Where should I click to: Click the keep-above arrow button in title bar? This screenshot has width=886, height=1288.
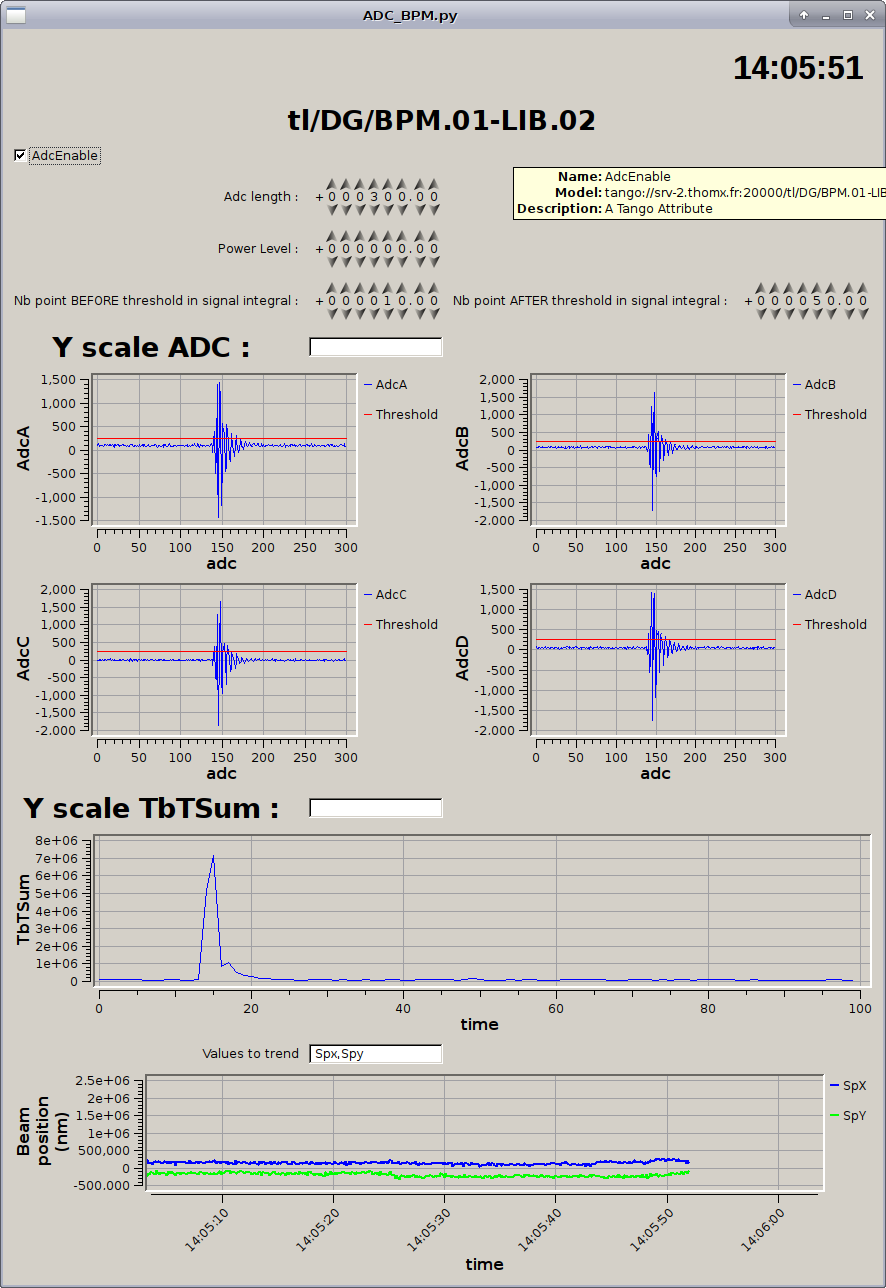pyautogui.click(x=804, y=15)
